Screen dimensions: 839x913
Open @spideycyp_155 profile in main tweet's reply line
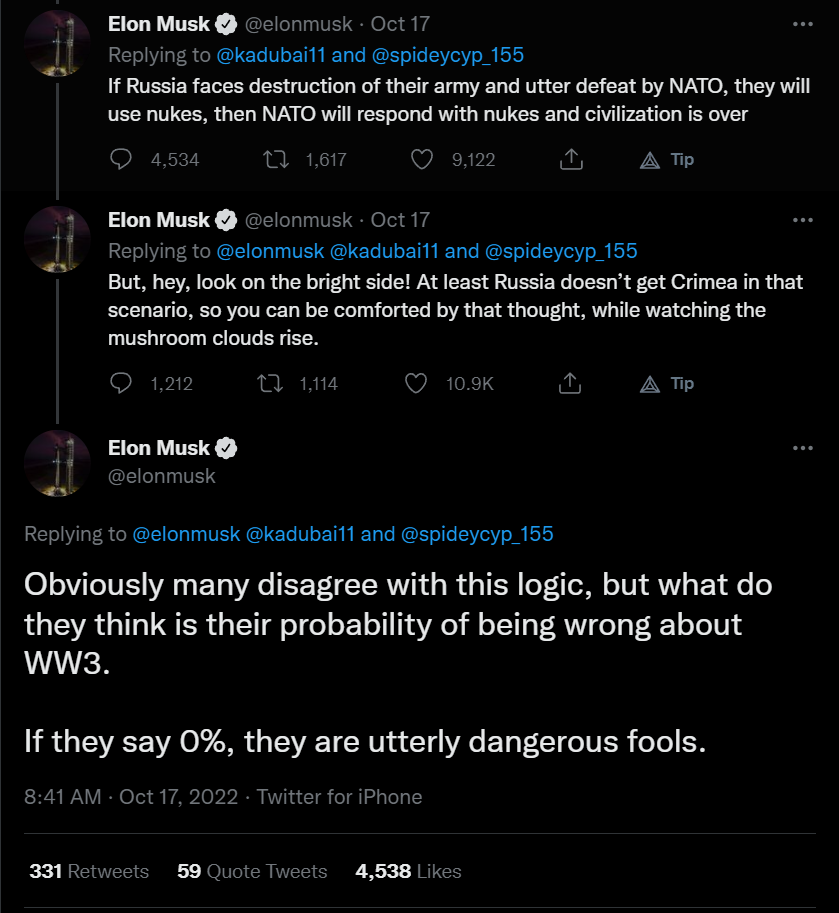pyautogui.click(x=477, y=534)
